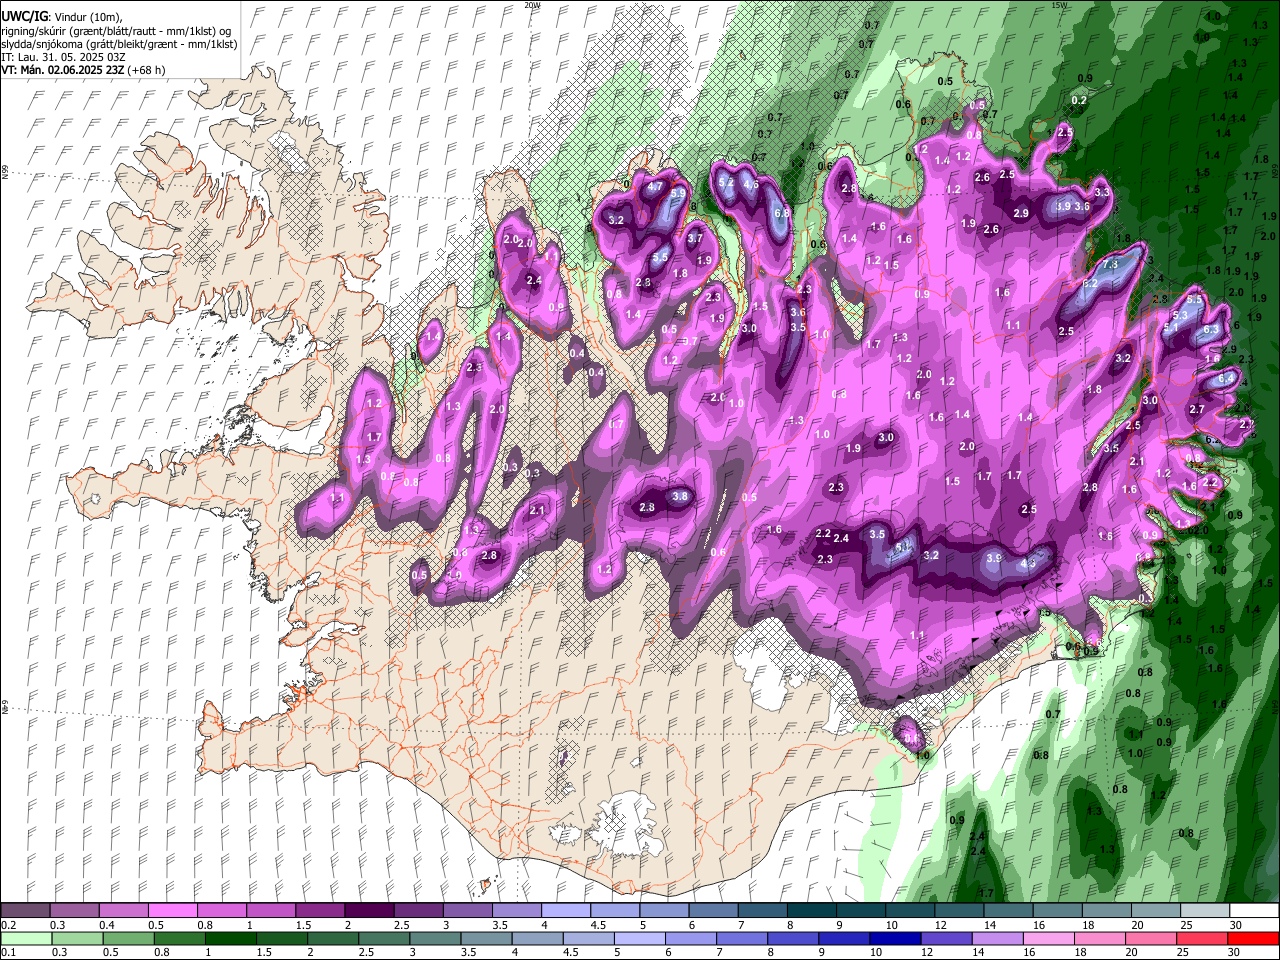Click the '0.4' legend scale label
The width and height of the screenshot is (1280, 960).
click(107, 925)
